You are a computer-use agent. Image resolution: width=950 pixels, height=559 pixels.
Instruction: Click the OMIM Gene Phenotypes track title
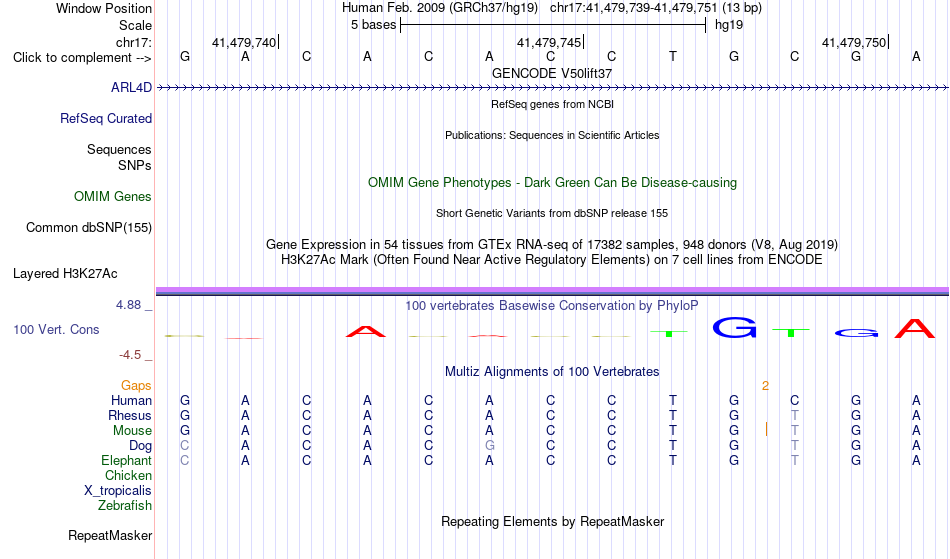pyautogui.click(x=552, y=182)
